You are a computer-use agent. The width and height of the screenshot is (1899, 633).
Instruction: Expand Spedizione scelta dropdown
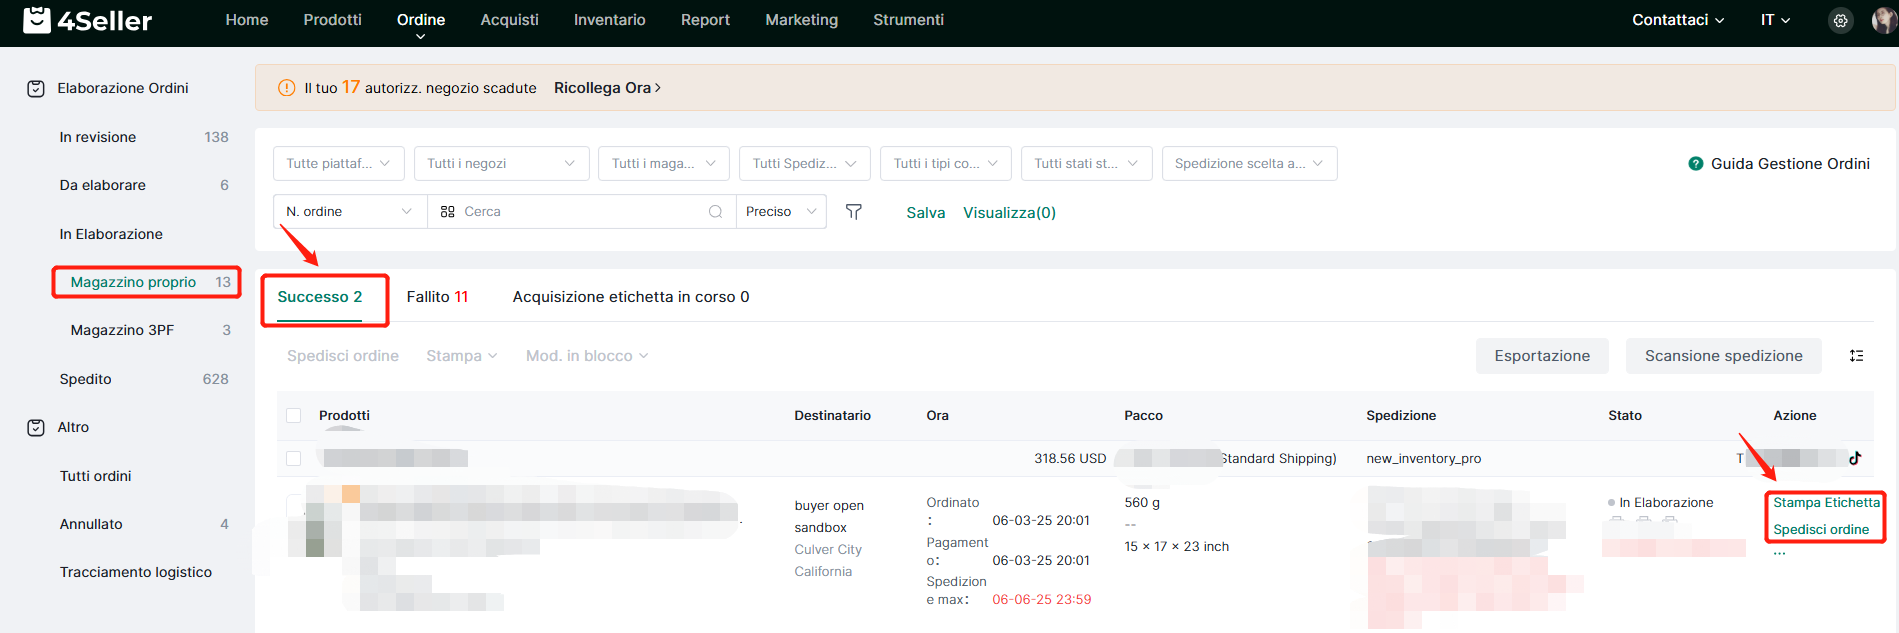[x=1250, y=164]
